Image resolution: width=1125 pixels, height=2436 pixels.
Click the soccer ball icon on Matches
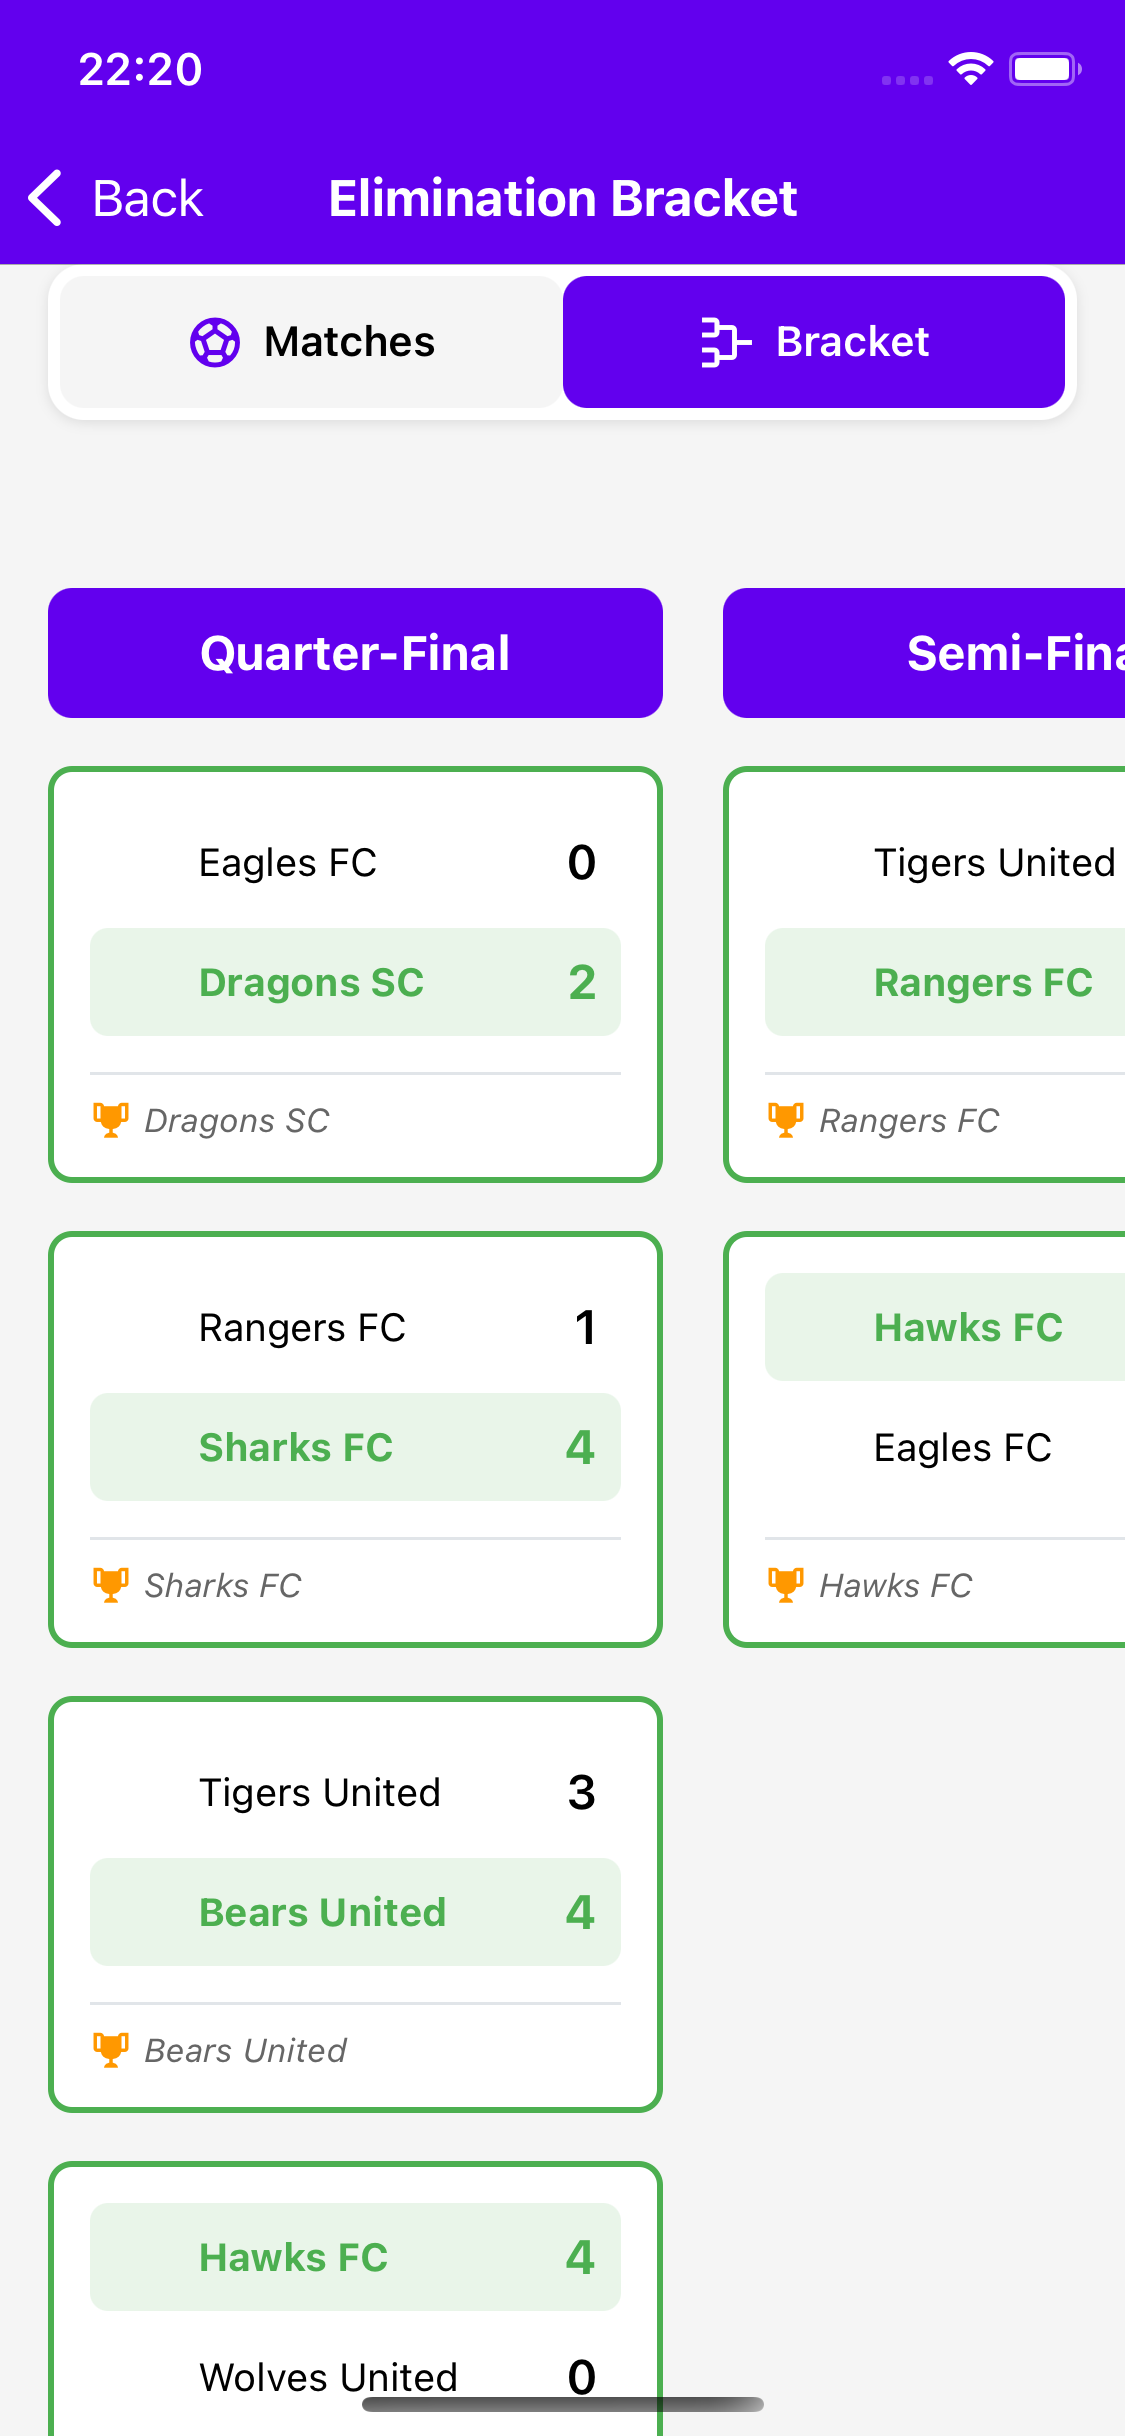tap(216, 341)
